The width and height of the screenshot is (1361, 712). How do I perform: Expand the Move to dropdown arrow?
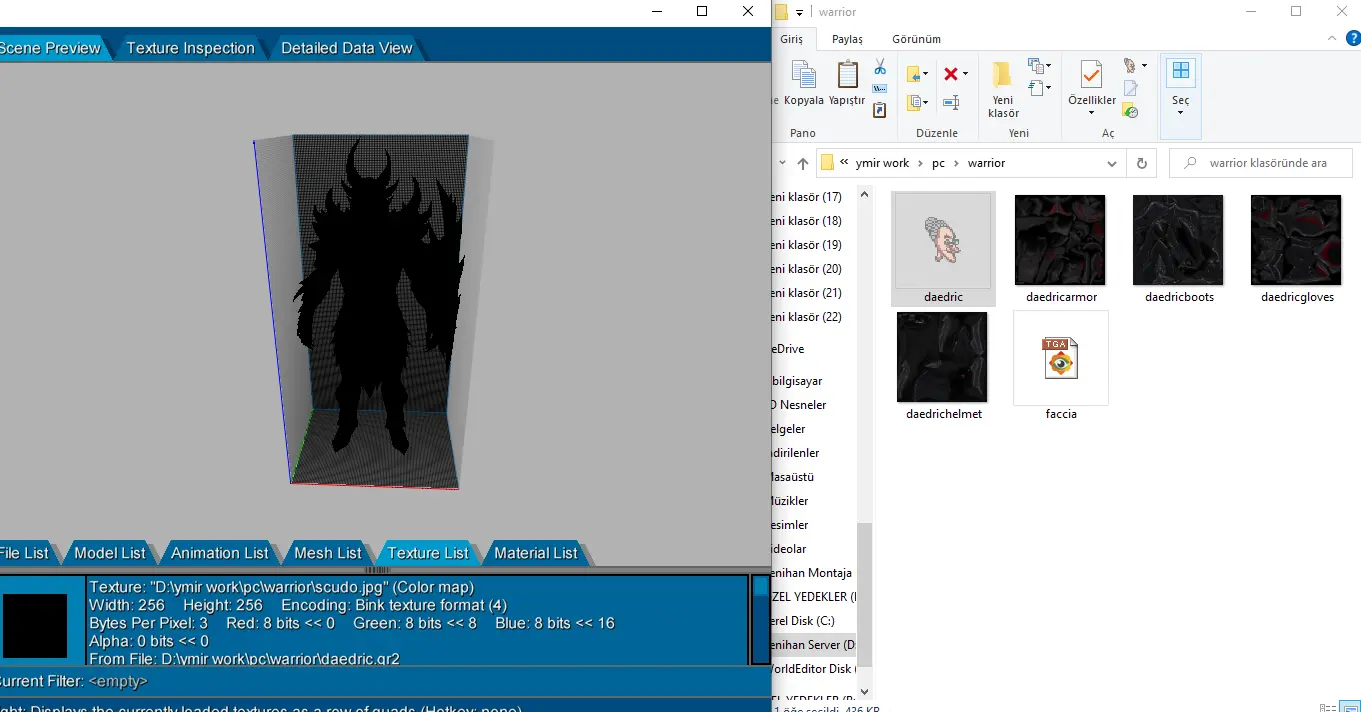[x=927, y=74]
